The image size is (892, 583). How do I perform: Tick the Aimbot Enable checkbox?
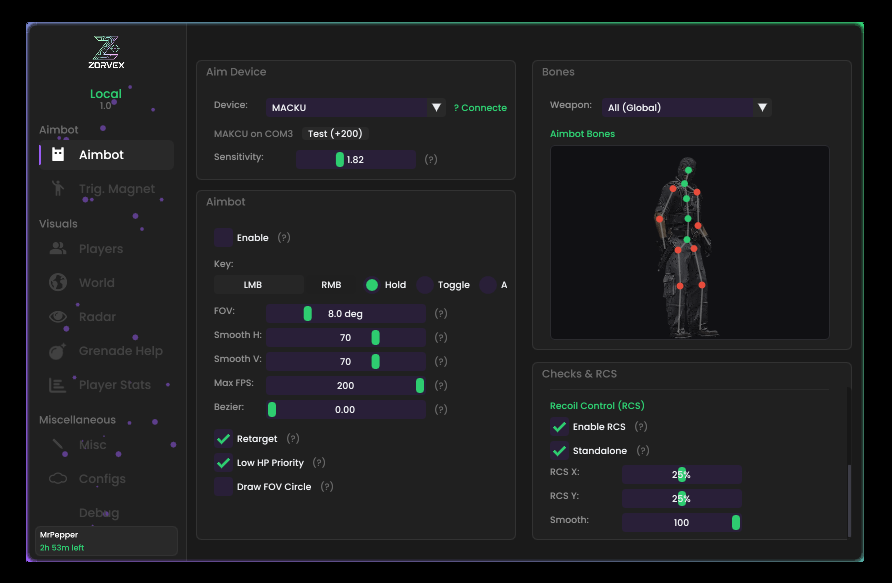click(223, 238)
